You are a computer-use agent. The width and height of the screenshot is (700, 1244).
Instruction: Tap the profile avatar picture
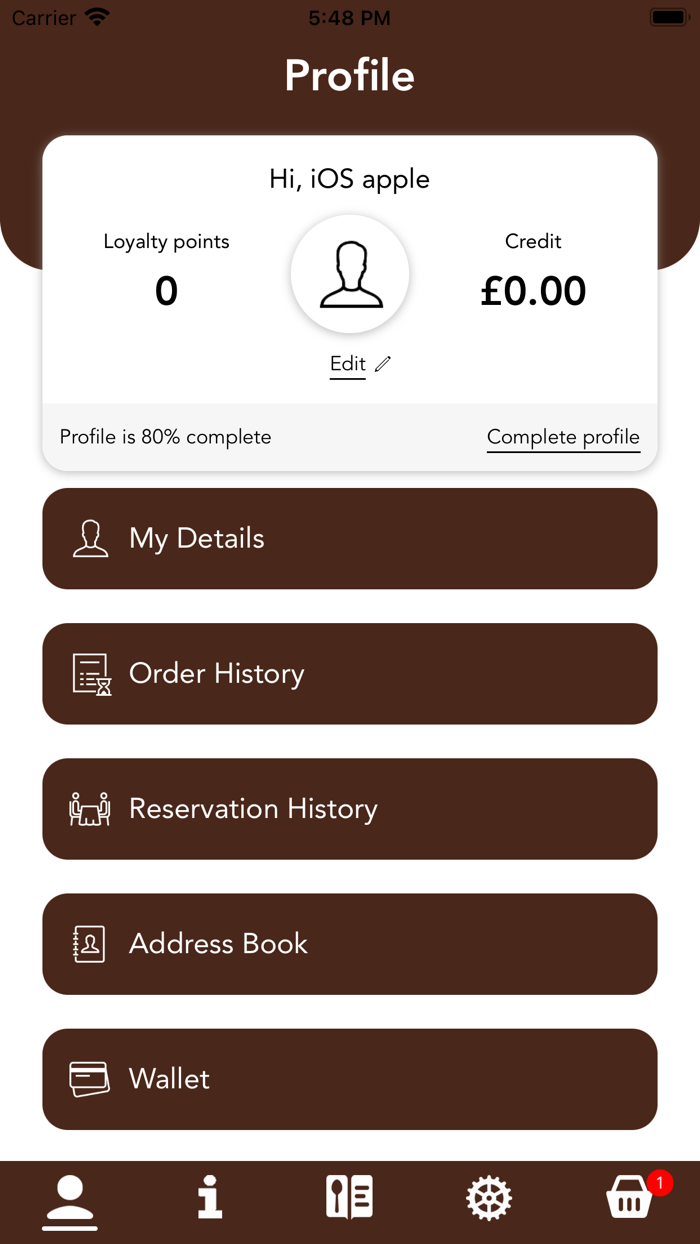(350, 274)
